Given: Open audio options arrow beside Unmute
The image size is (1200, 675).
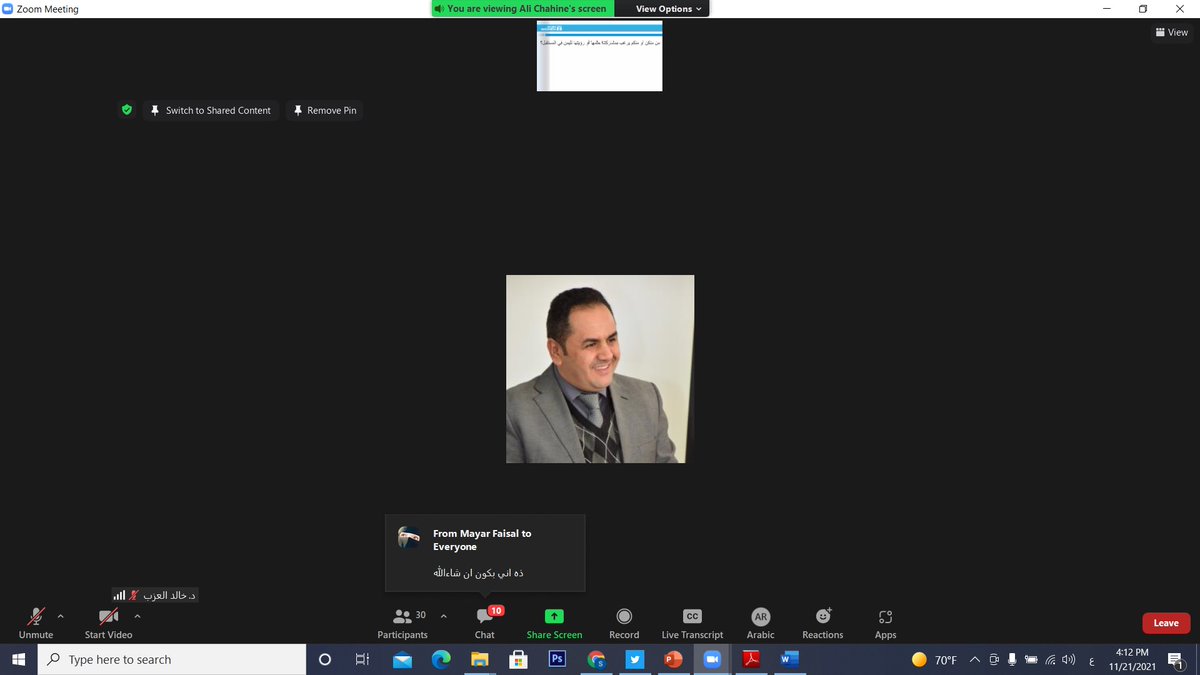Looking at the screenshot, I should (x=61, y=616).
